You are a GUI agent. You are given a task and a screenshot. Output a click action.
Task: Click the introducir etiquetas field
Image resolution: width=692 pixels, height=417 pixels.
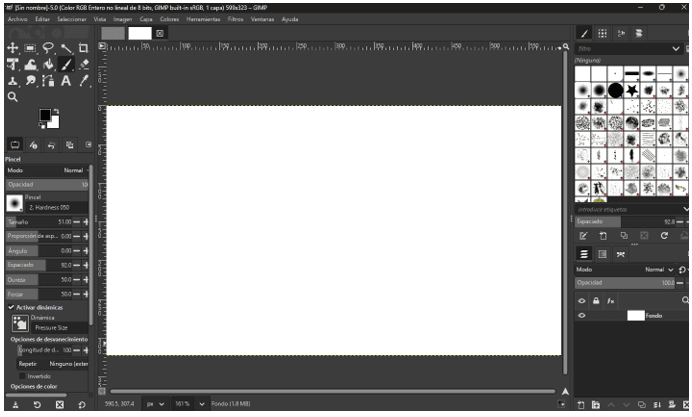pyautogui.click(x=630, y=210)
